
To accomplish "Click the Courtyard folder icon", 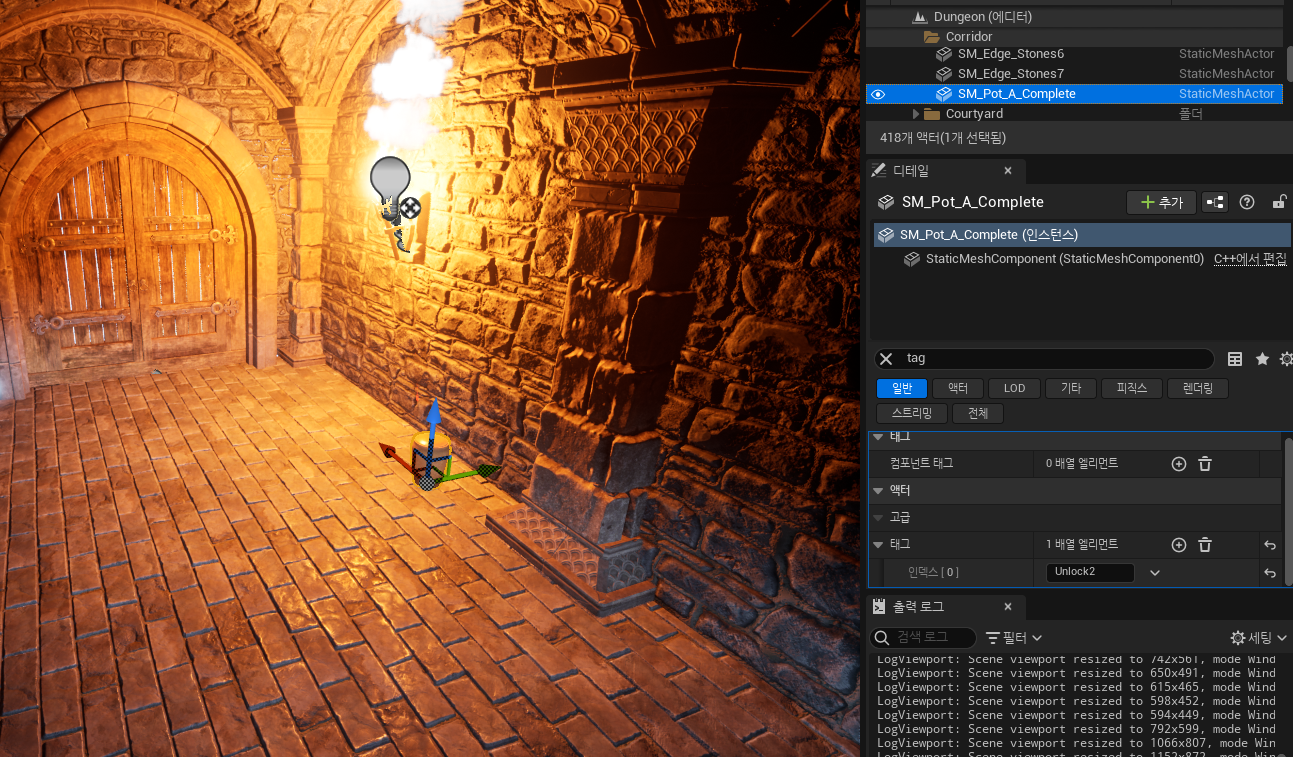I will click(932, 114).
